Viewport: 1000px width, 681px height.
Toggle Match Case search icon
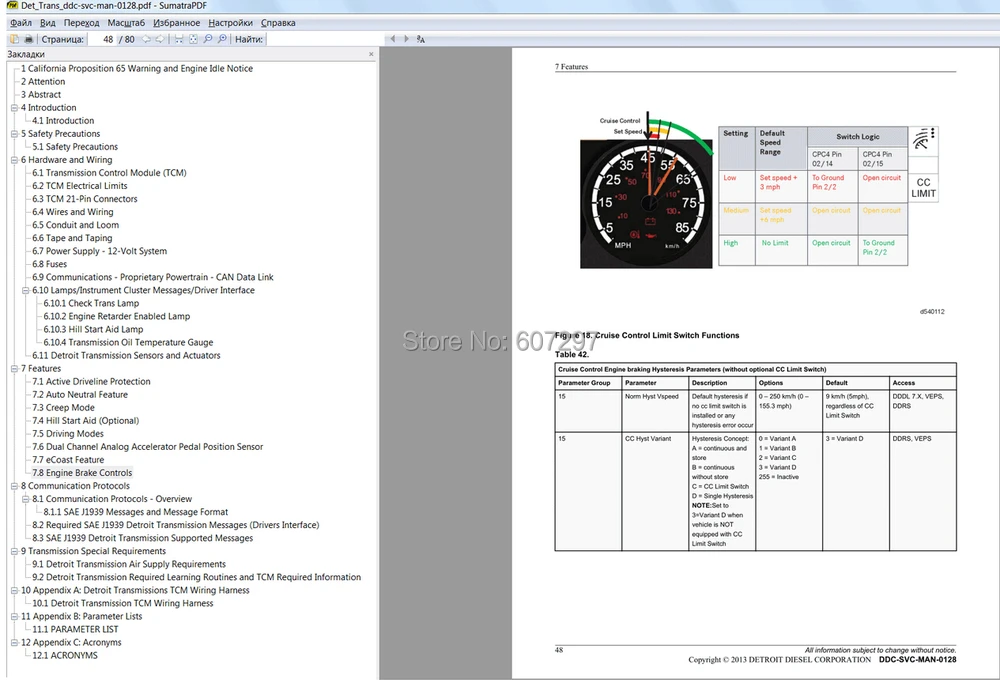point(421,39)
